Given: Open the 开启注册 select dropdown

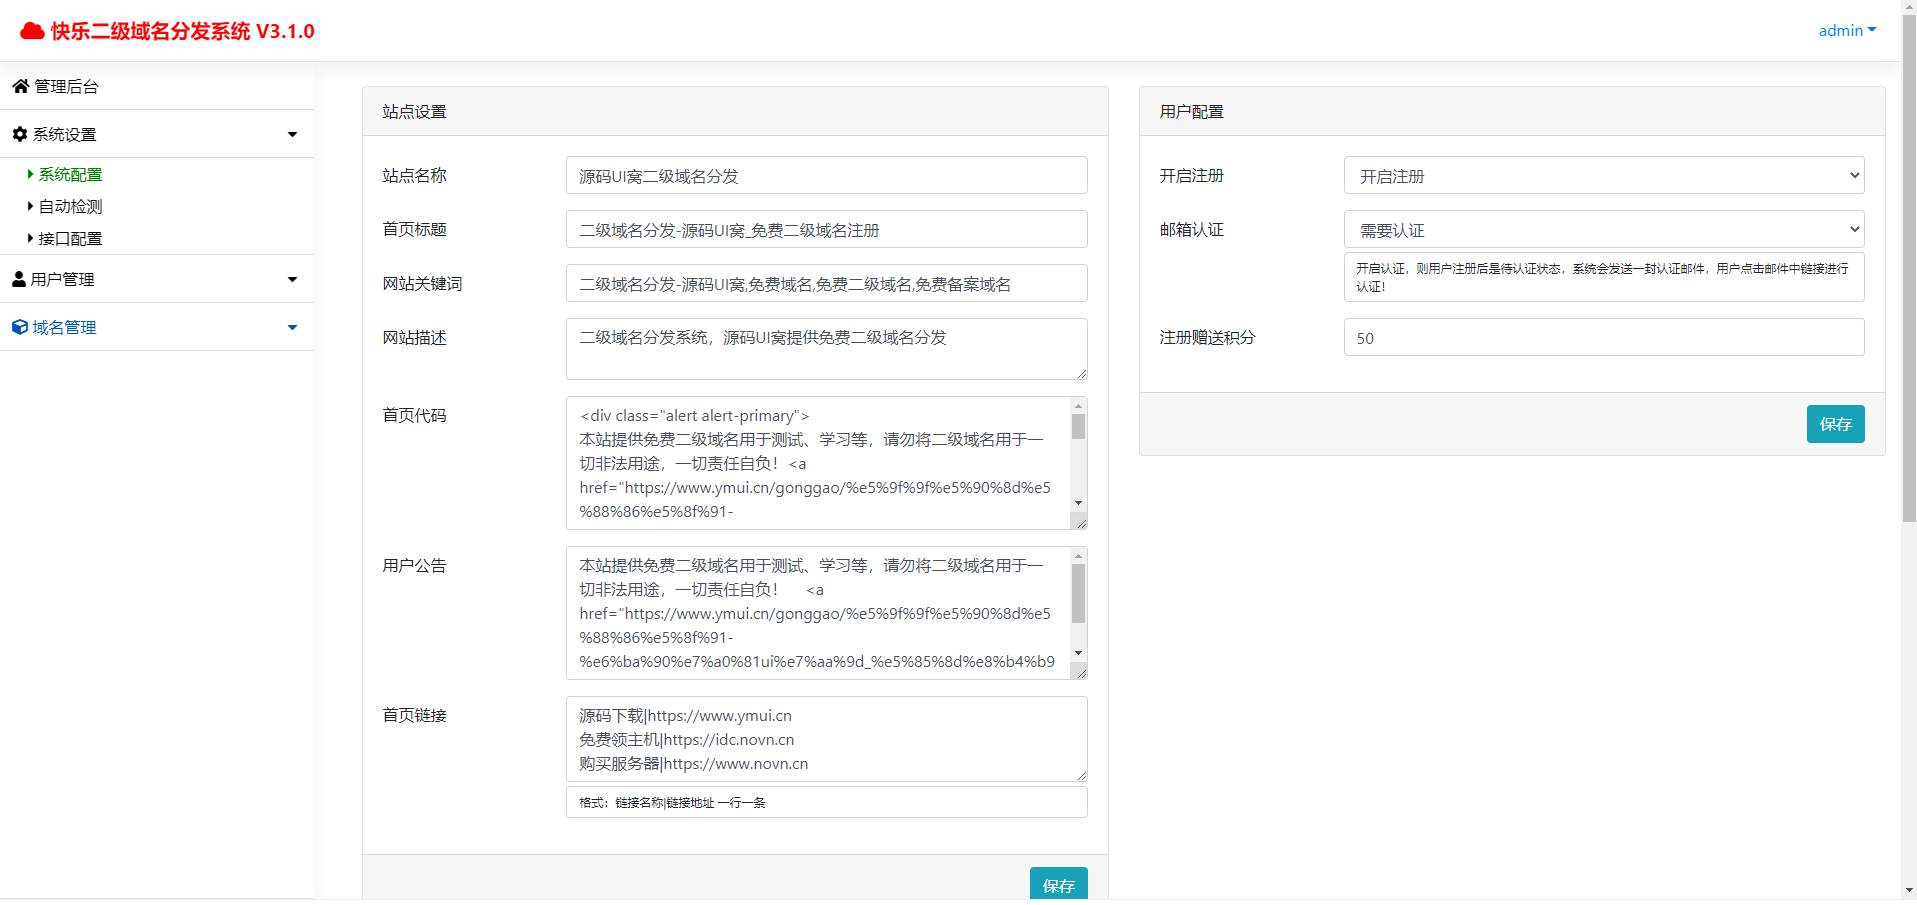Looking at the screenshot, I should pos(1603,176).
